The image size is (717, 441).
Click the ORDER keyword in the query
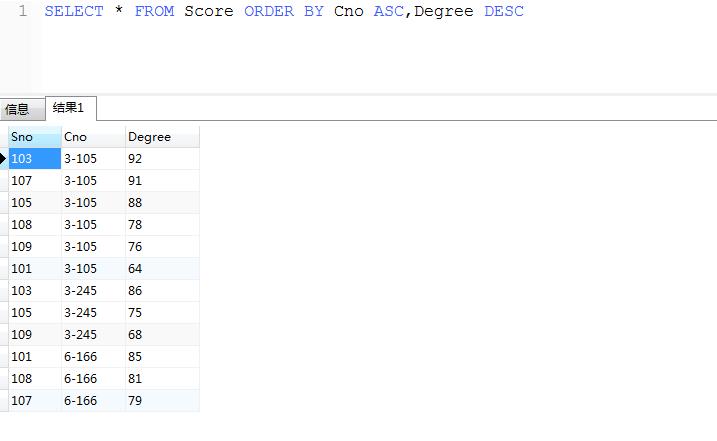269,11
